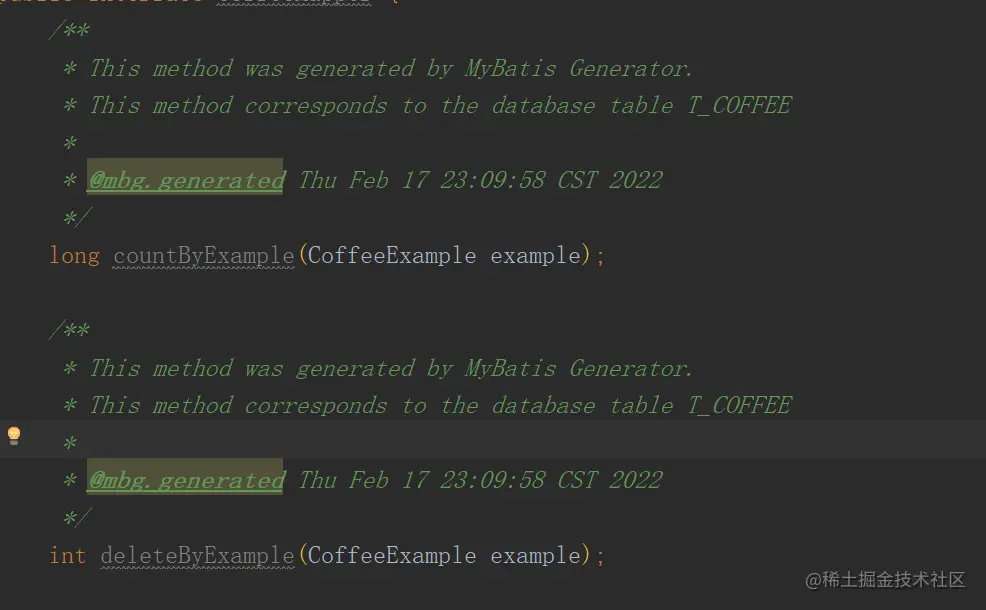986x610 pixels.
Task: Click CoffeeExample type in countByExample signature
Action: [x=392, y=255]
